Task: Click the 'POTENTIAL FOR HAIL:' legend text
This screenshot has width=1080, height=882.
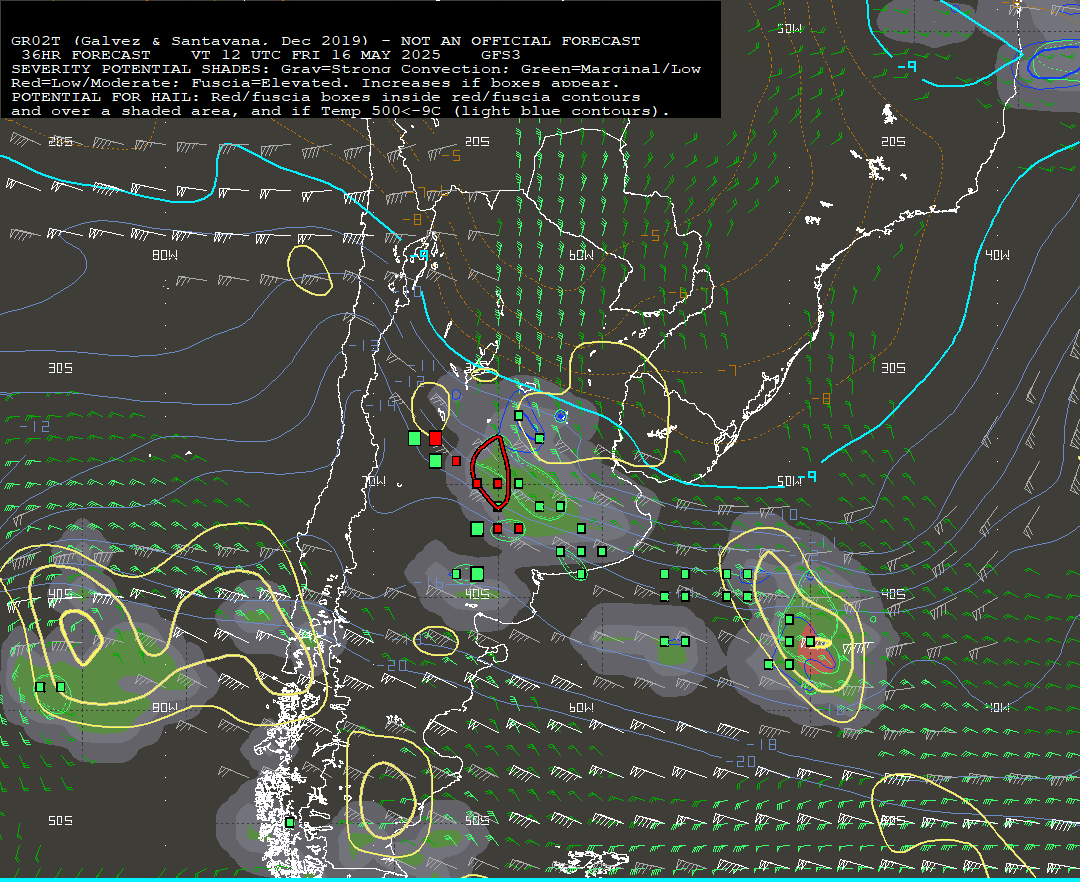Action: (107, 97)
